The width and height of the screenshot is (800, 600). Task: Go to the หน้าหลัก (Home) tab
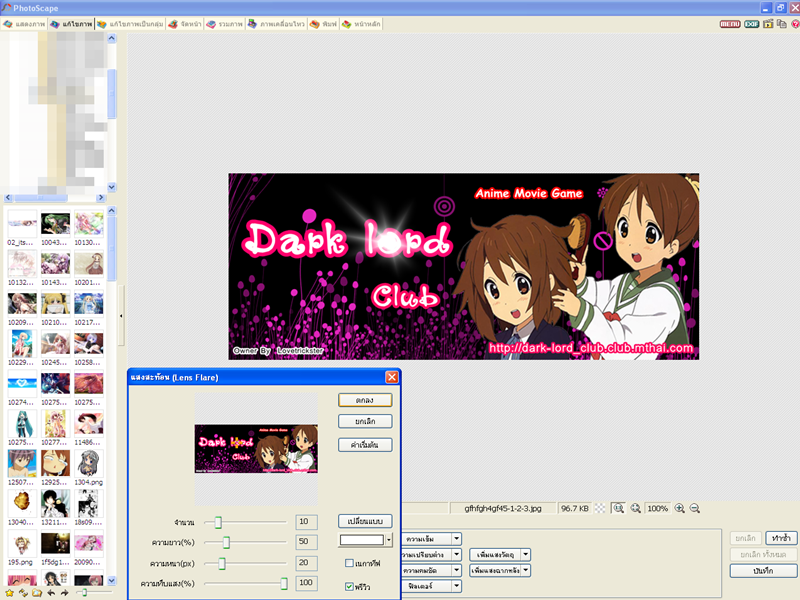(x=361, y=24)
